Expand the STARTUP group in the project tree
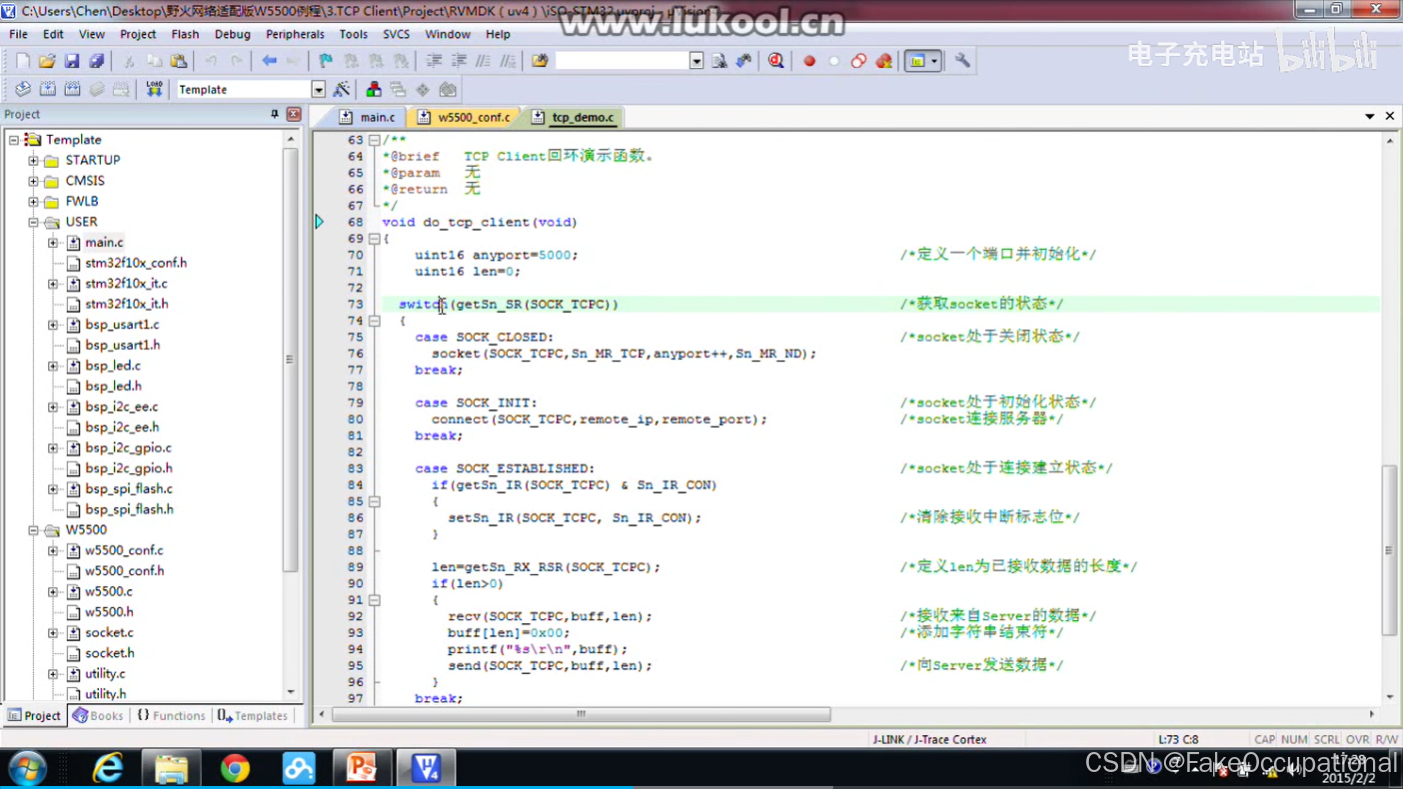Screen dimensions: 1403x789 pos(33,160)
